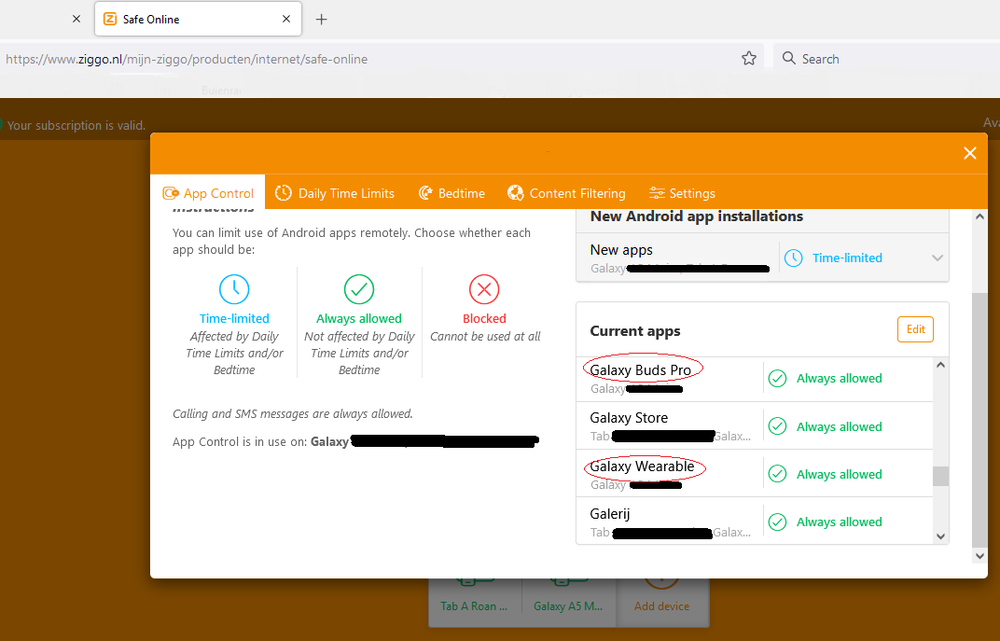The height and width of the screenshot is (641, 1000).
Task: Open the New apps Time-limited selection
Action: 864,258
